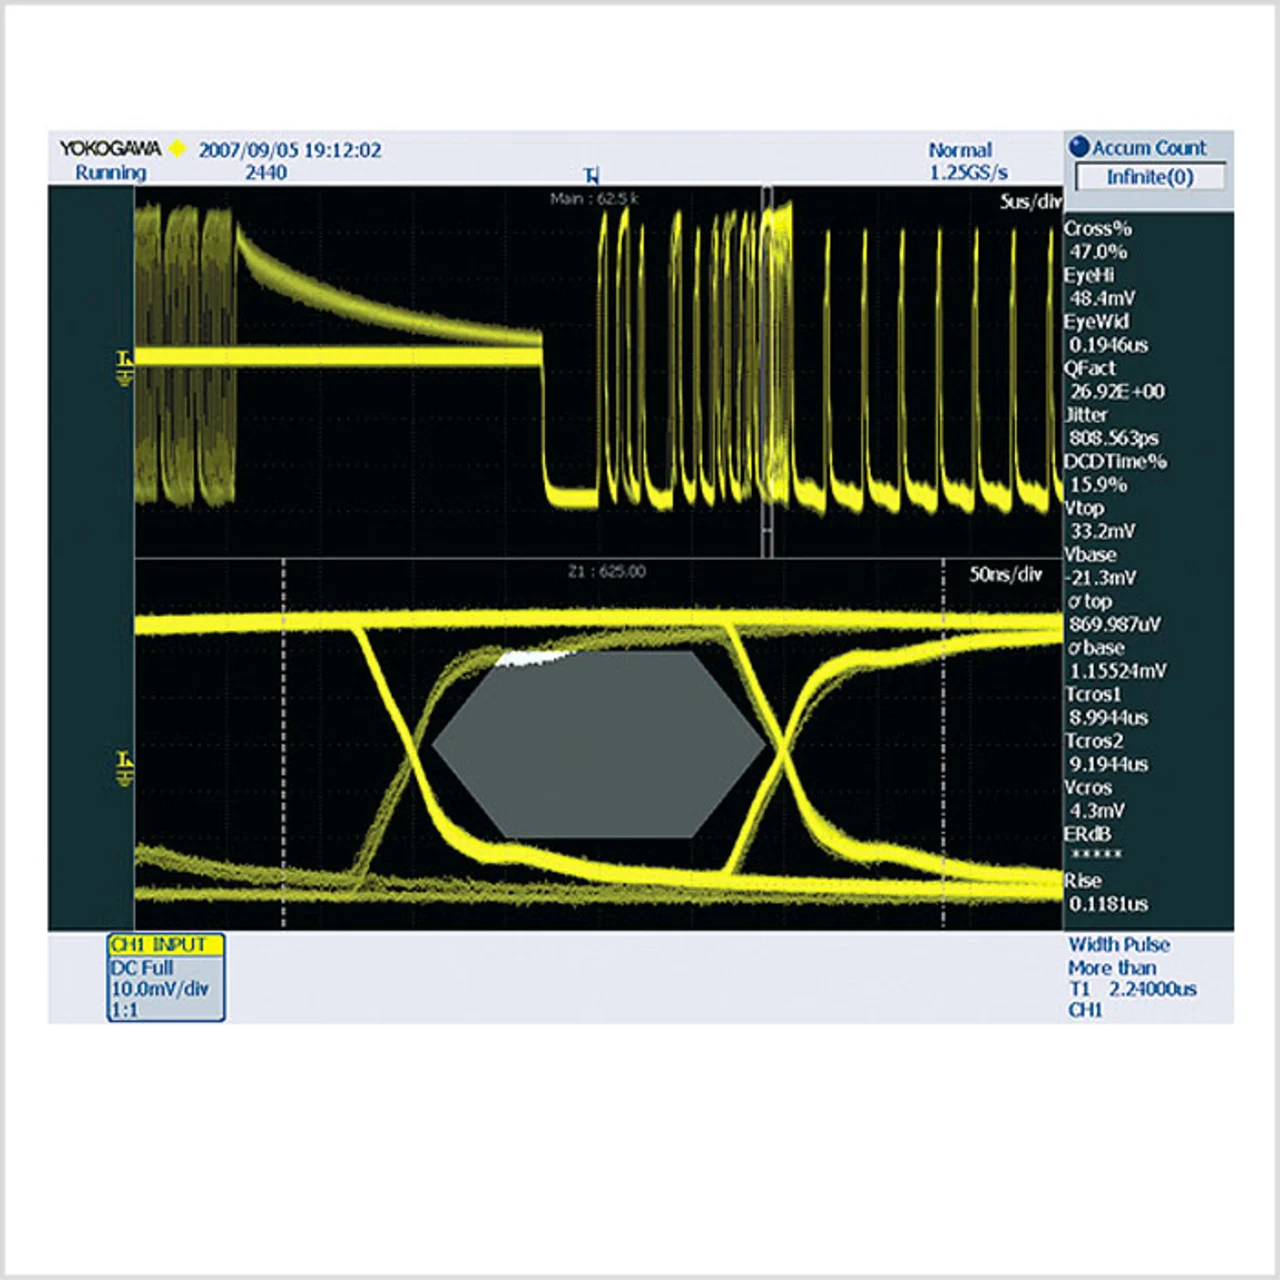Click the gray hexagon eye mask

coord(600,745)
